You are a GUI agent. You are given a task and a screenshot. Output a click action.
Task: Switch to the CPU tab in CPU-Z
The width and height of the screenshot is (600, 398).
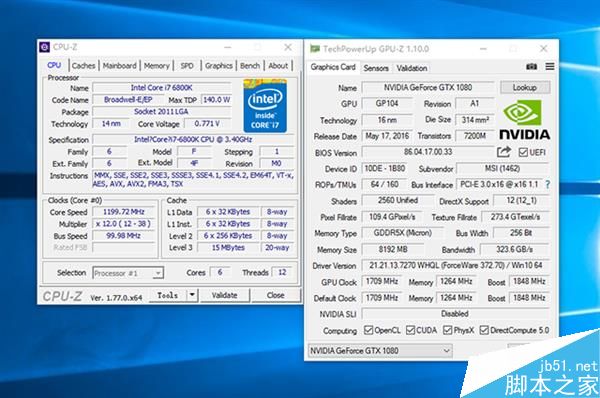click(54, 65)
